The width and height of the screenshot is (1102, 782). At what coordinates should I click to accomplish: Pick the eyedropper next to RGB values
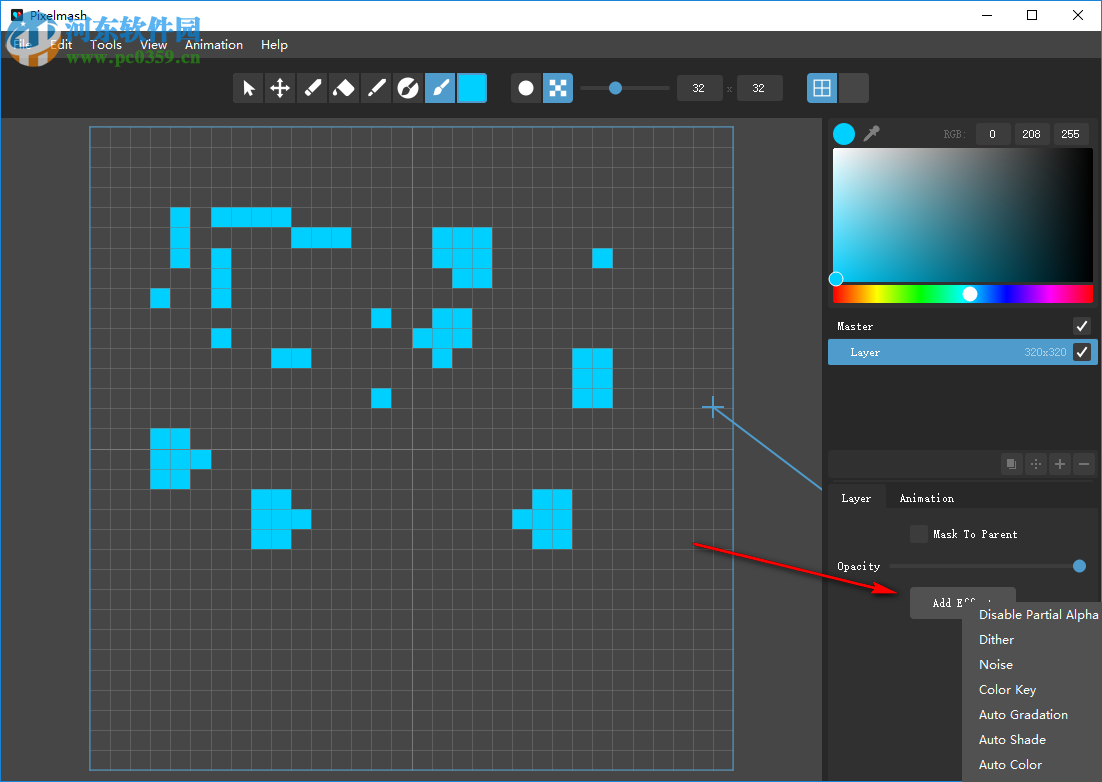[x=872, y=134]
